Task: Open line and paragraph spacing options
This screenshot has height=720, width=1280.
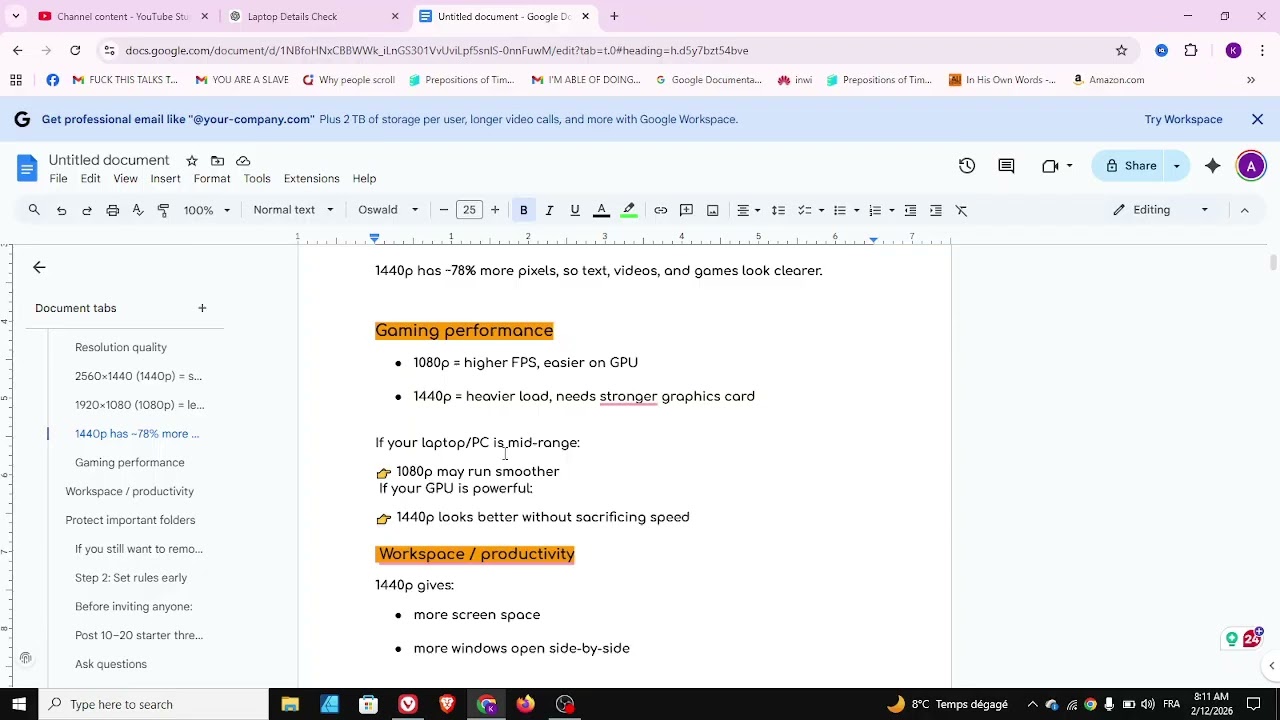Action: [778, 210]
